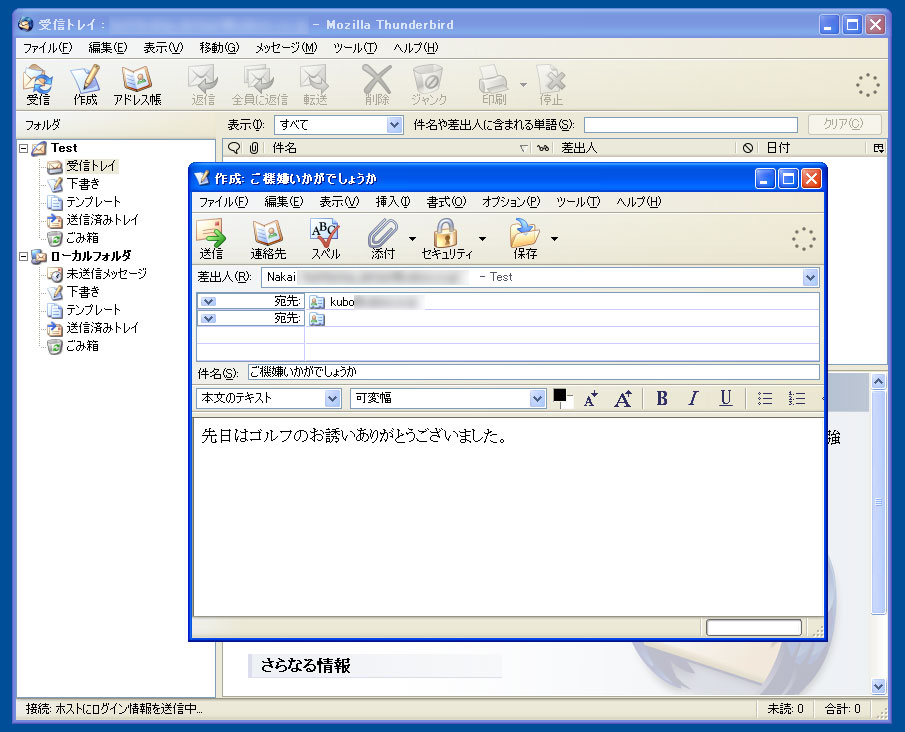Click the smaller font size A icon
Viewport: 905px width, 732px height.
click(590, 398)
